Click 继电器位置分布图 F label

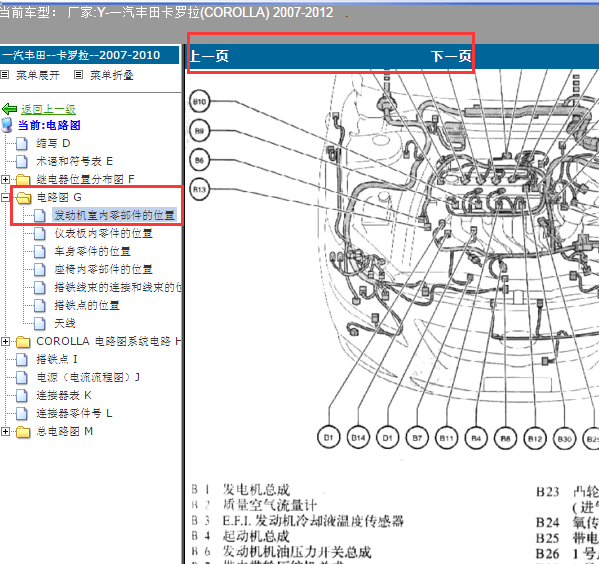tap(86, 179)
